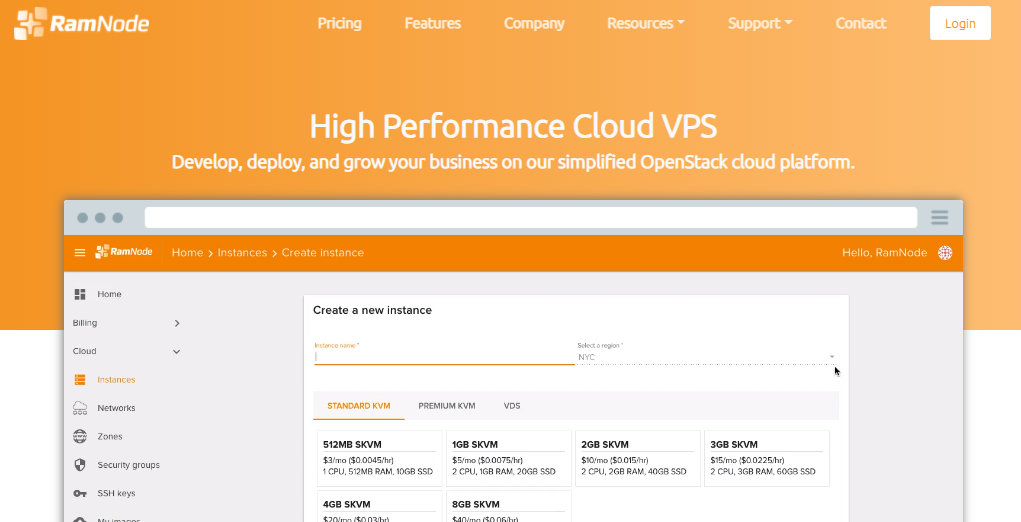Screen dimensions: 1021x522
Task: Click the Instances server icon in sidebar
Action: coord(80,379)
